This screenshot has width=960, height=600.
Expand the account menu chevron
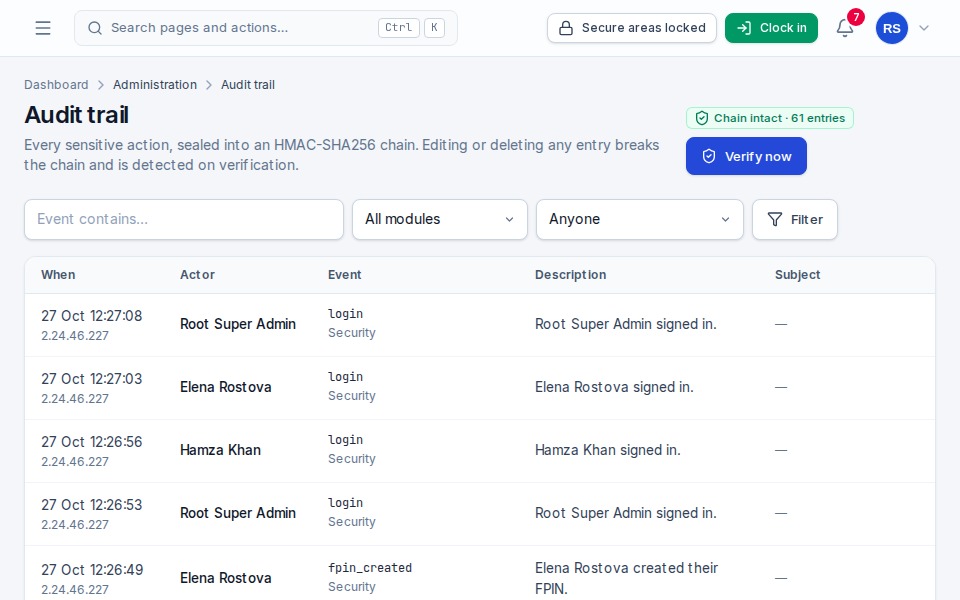[x=924, y=28]
